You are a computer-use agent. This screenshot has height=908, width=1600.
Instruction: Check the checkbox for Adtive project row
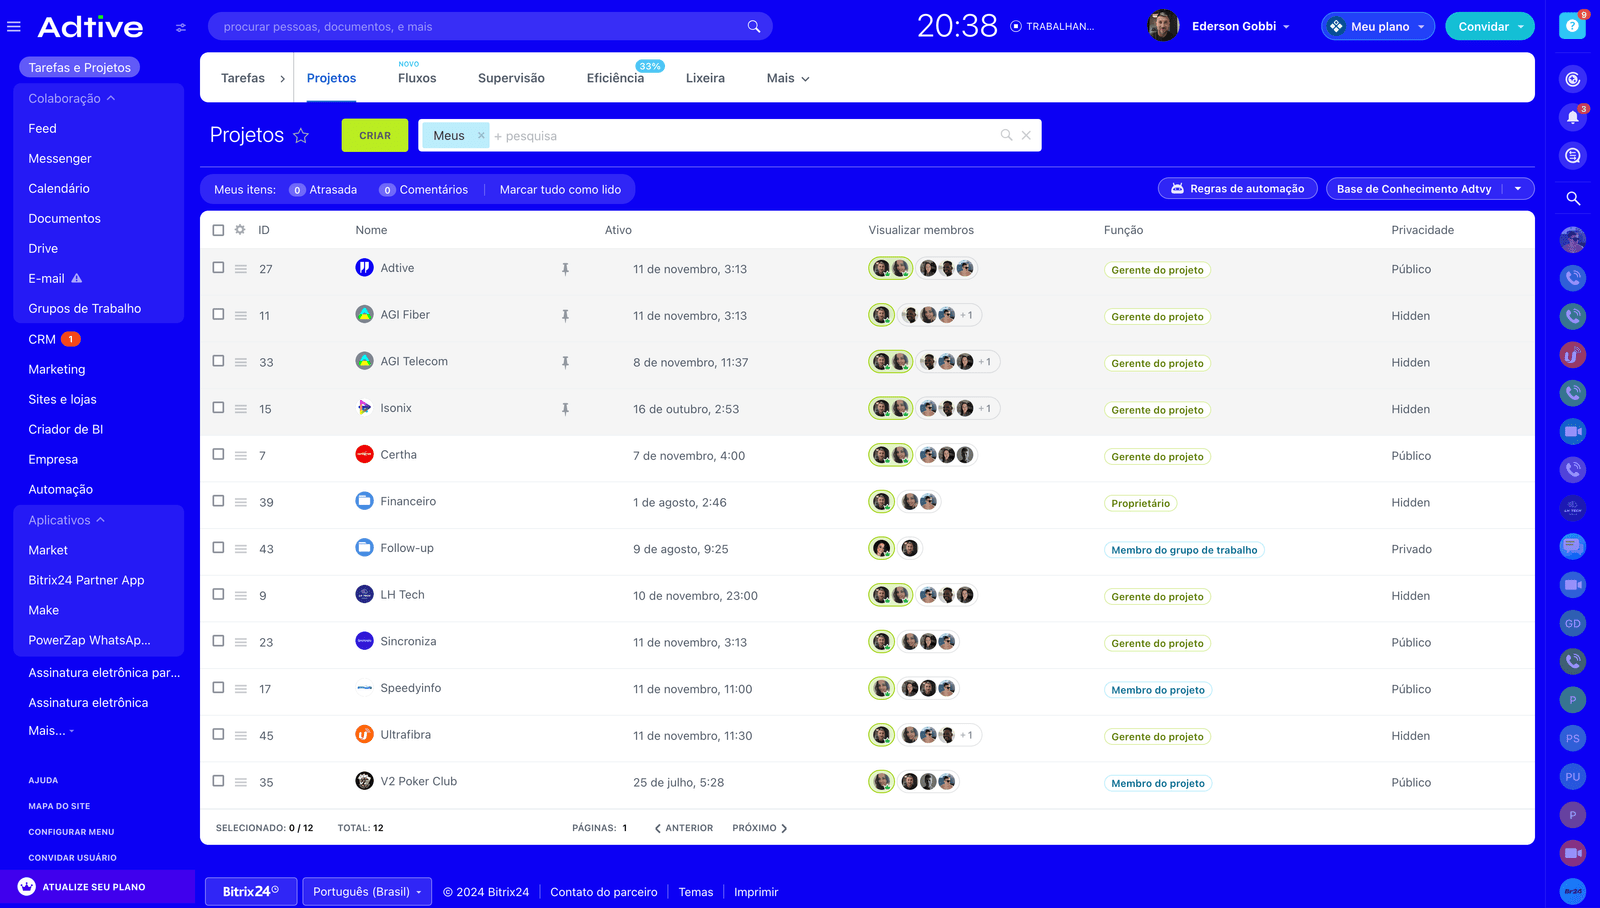point(218,268)
